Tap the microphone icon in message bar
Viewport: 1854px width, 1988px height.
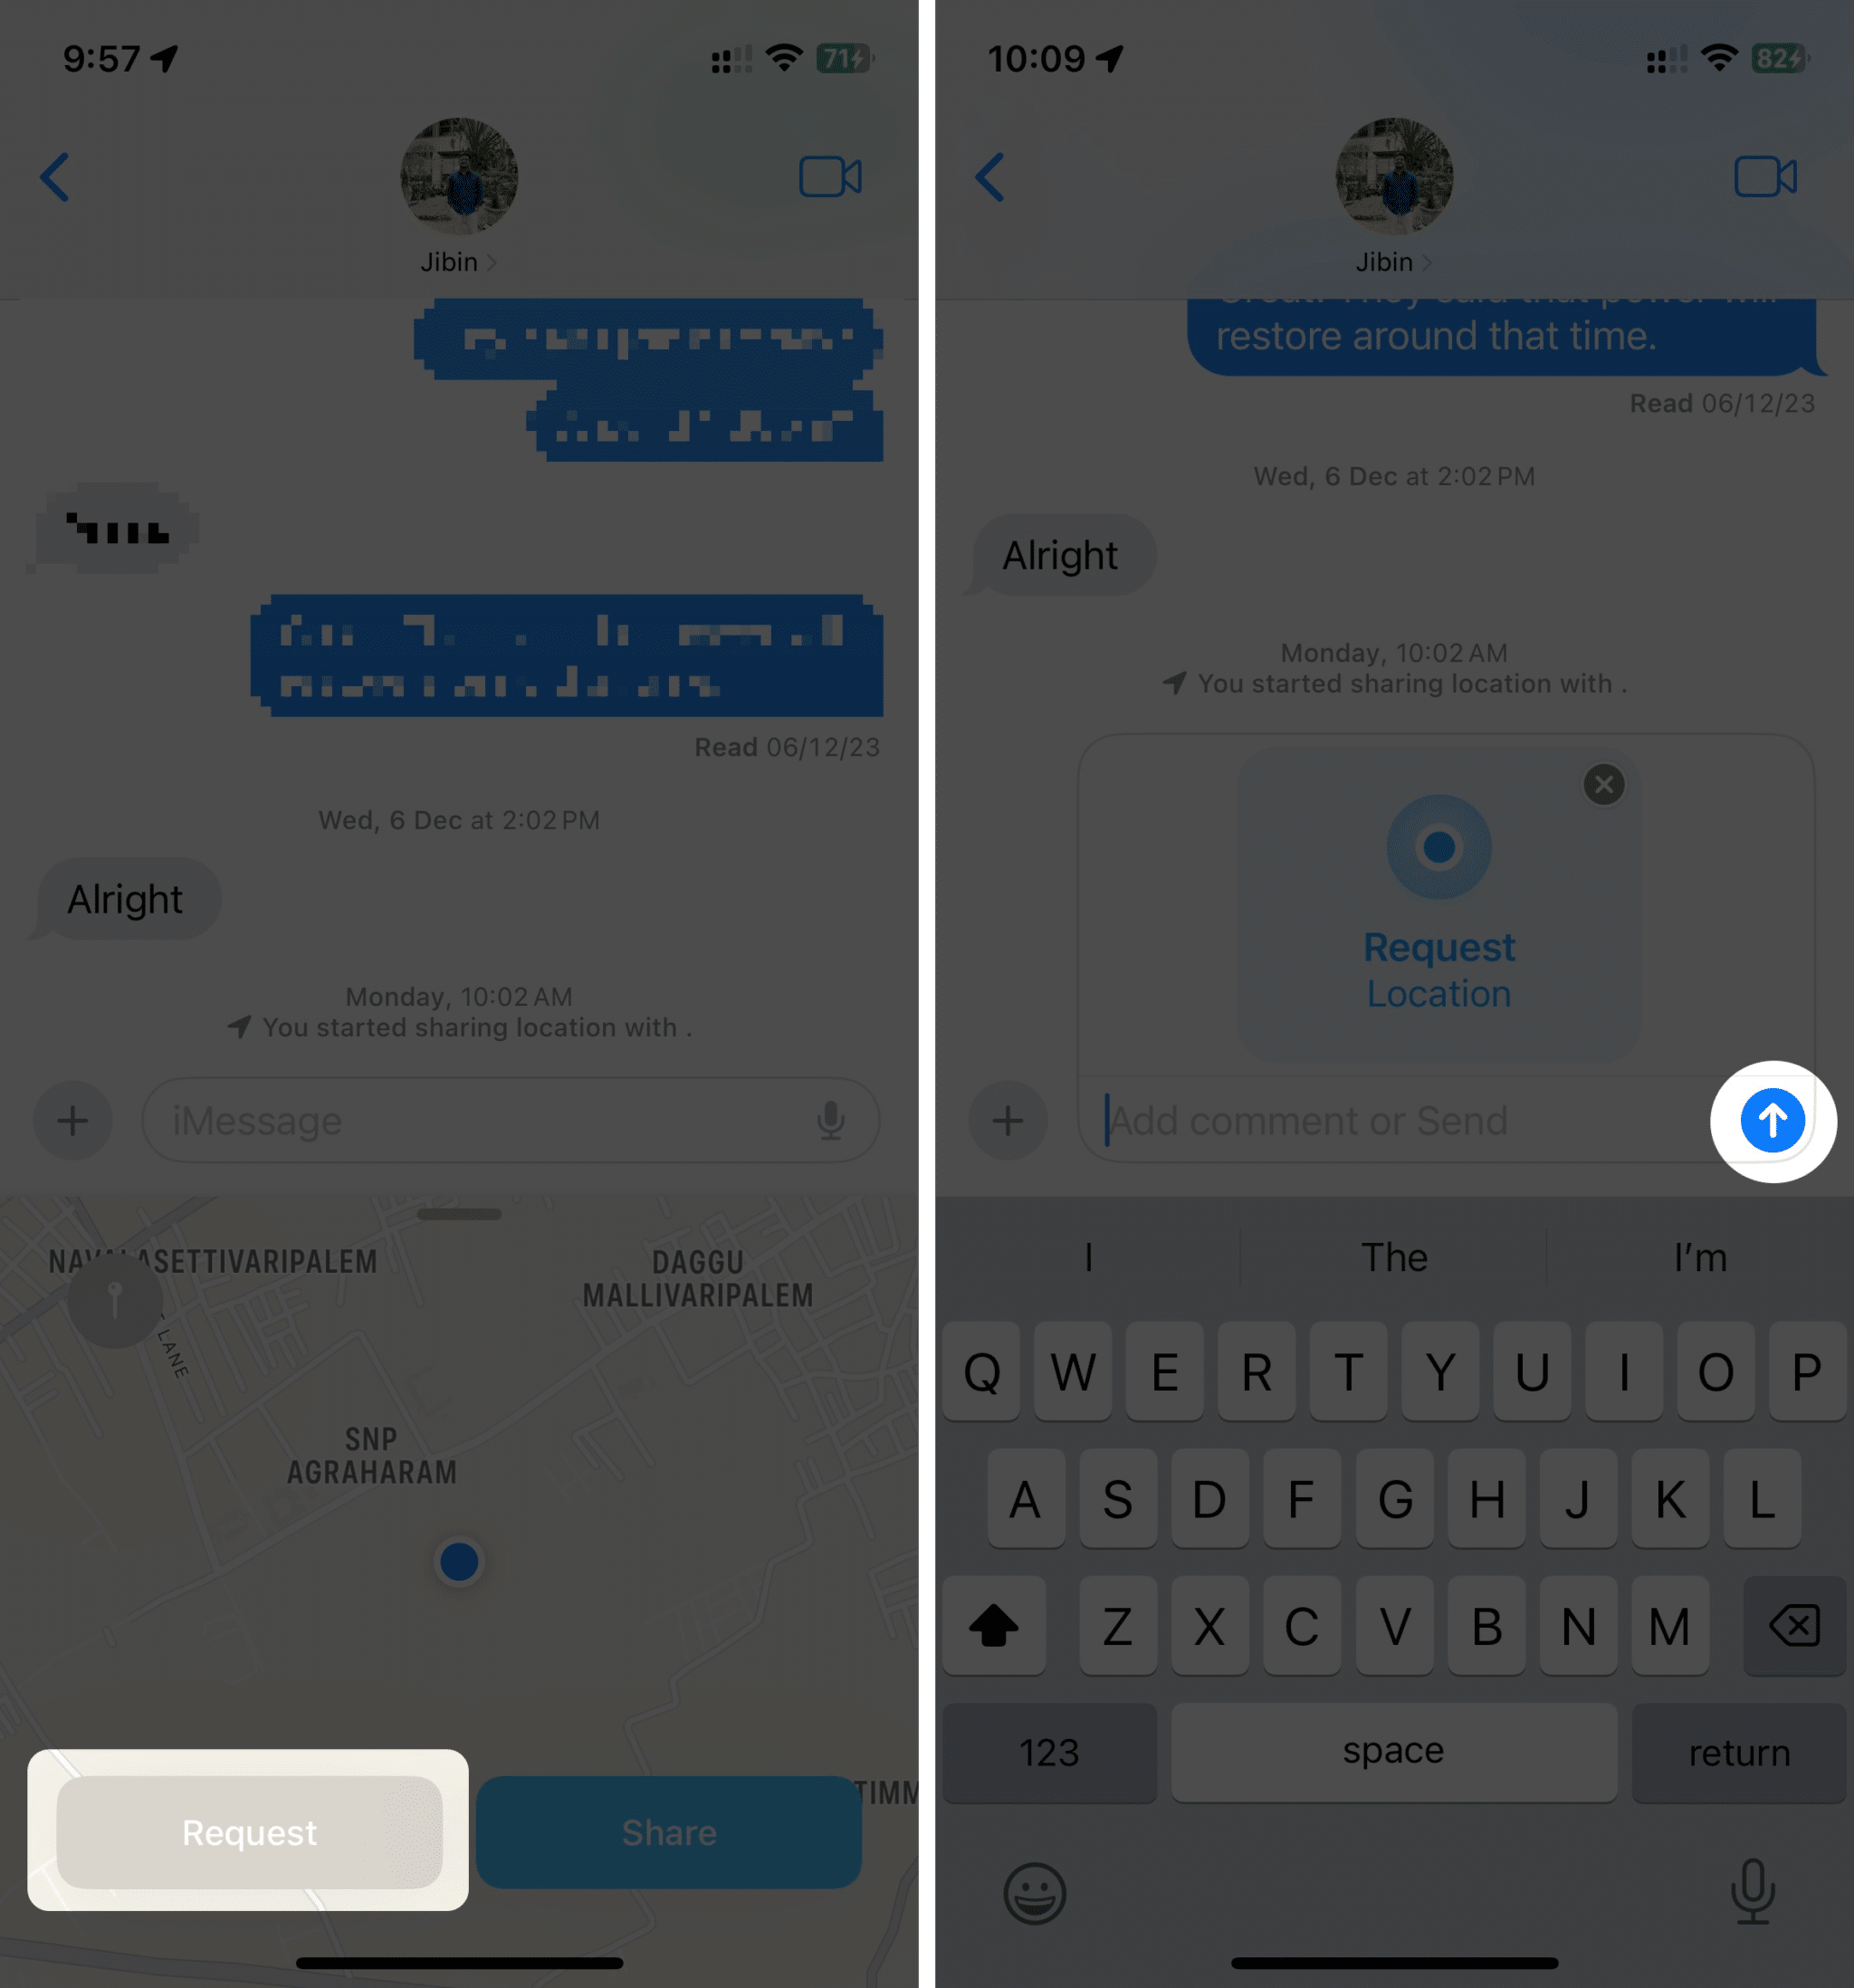click(831, 1119)
